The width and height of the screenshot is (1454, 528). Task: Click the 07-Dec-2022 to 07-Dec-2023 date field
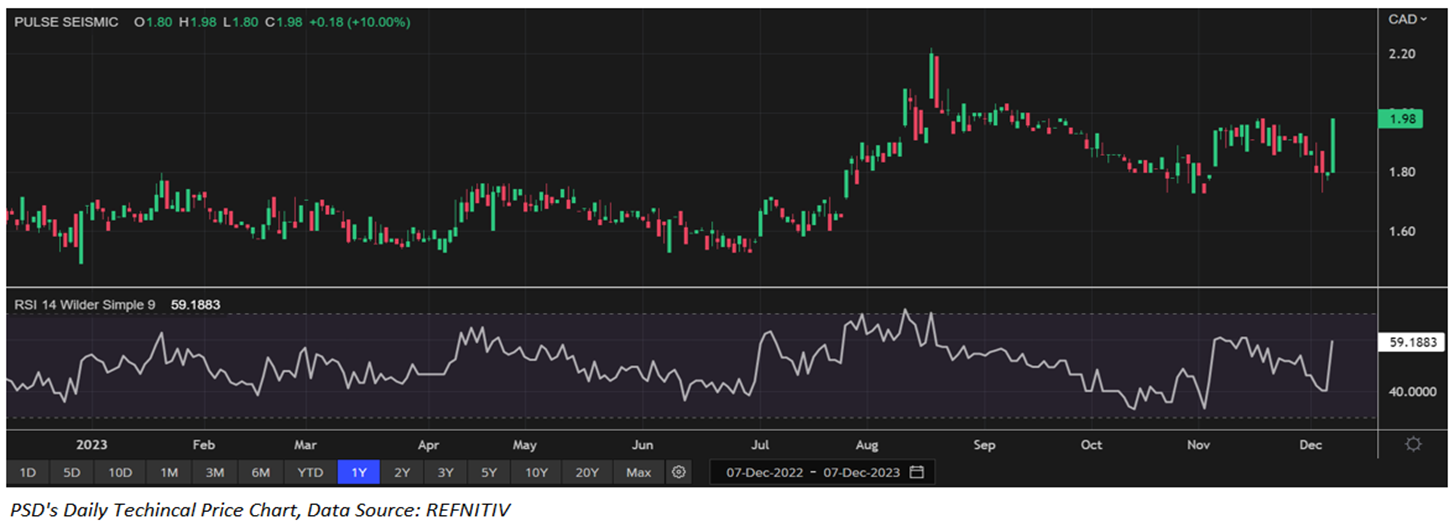[812, 472]
